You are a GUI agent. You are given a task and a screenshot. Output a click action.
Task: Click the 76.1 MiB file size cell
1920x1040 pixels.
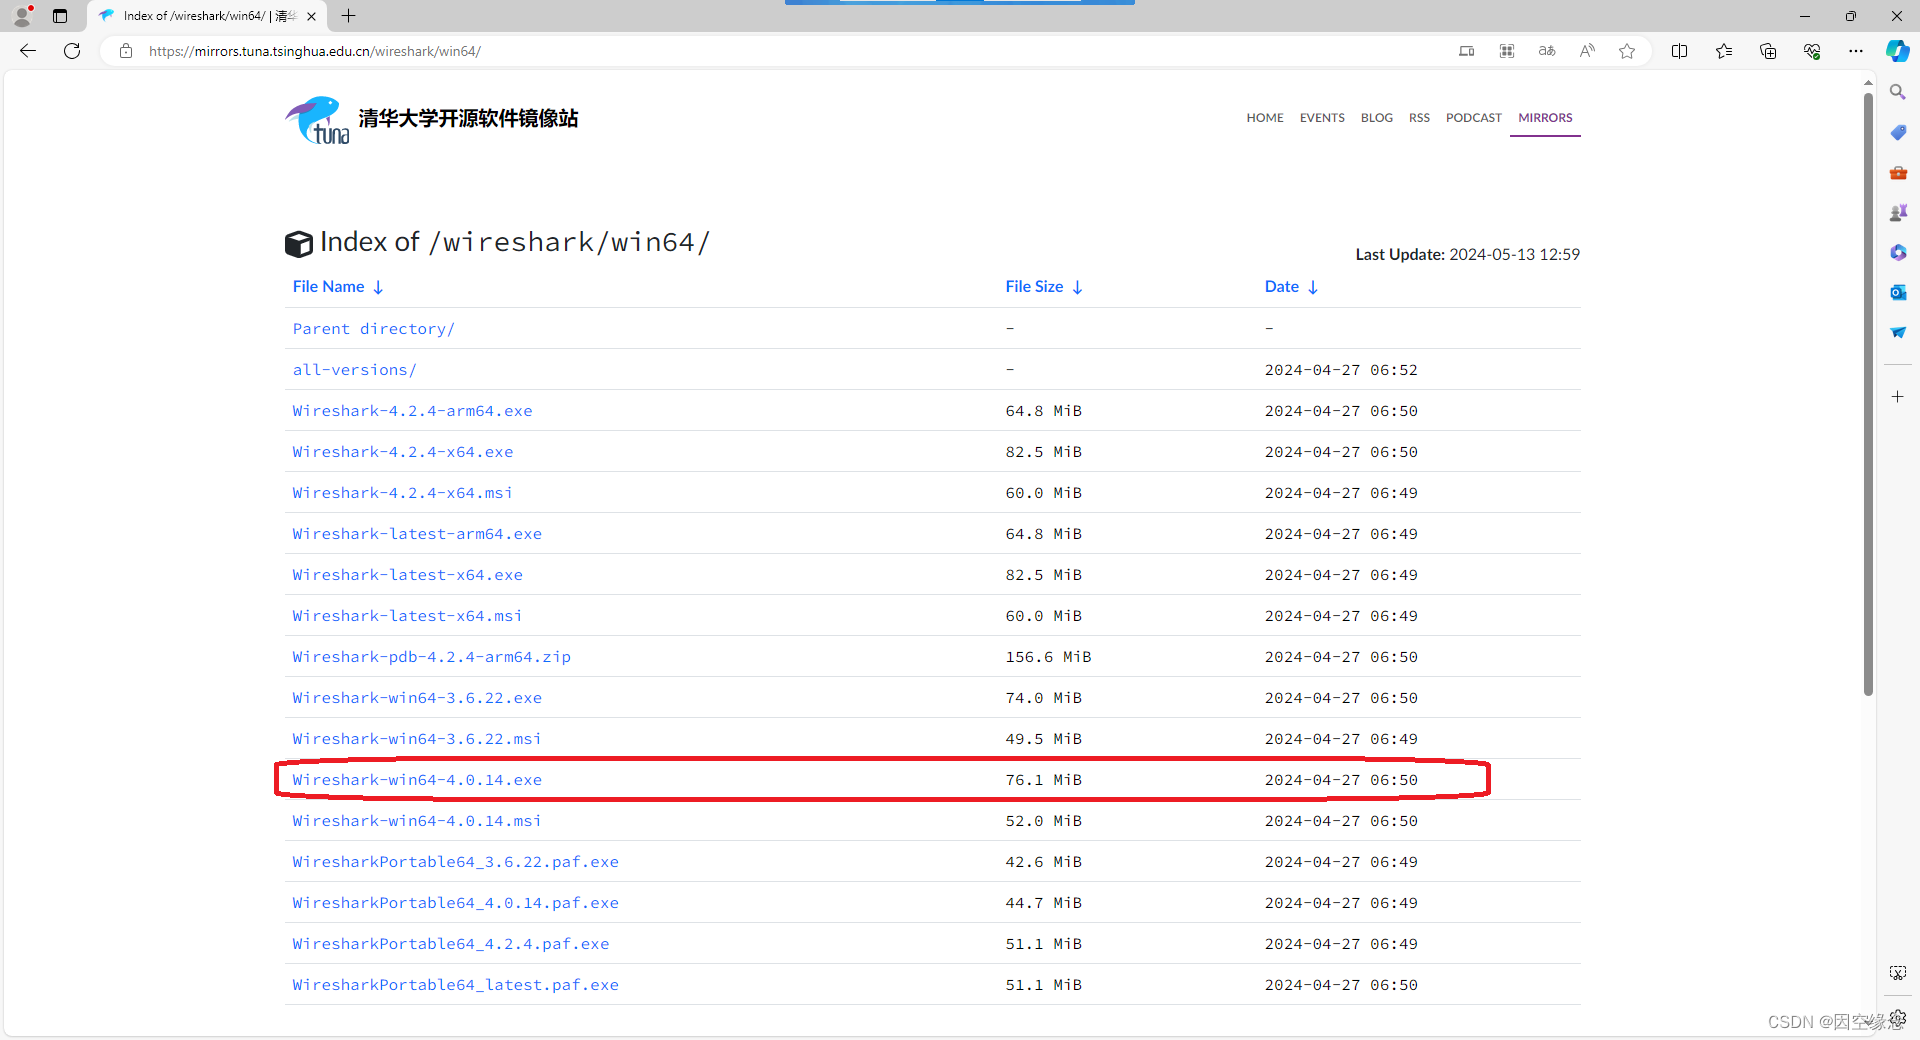coord(1043,780)
